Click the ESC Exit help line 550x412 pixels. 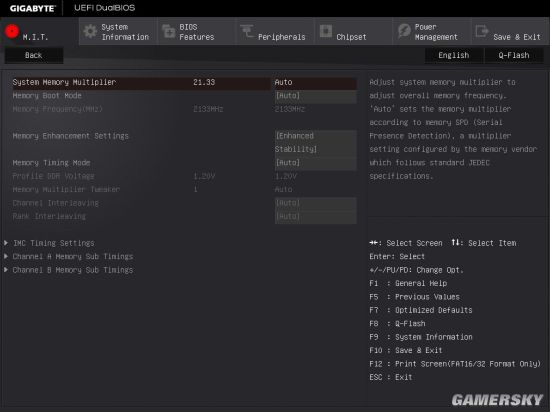point(390,377)
